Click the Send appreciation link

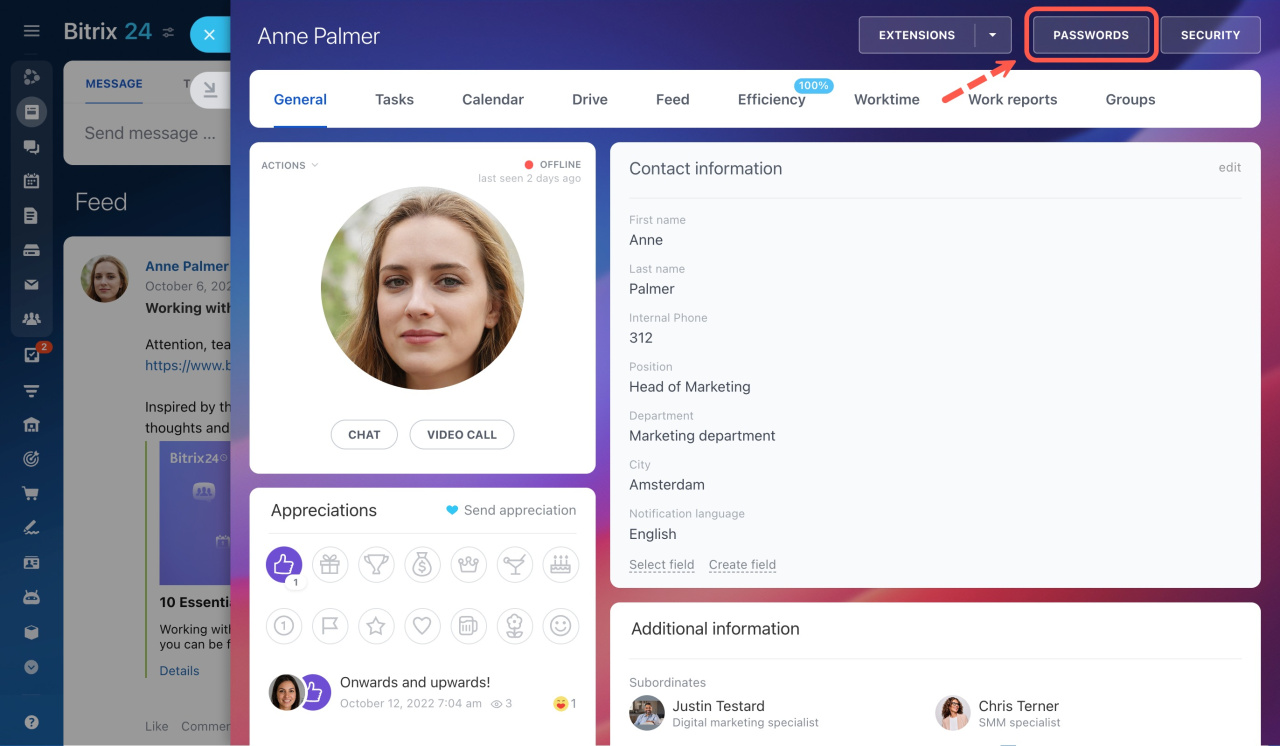point(511,510)
